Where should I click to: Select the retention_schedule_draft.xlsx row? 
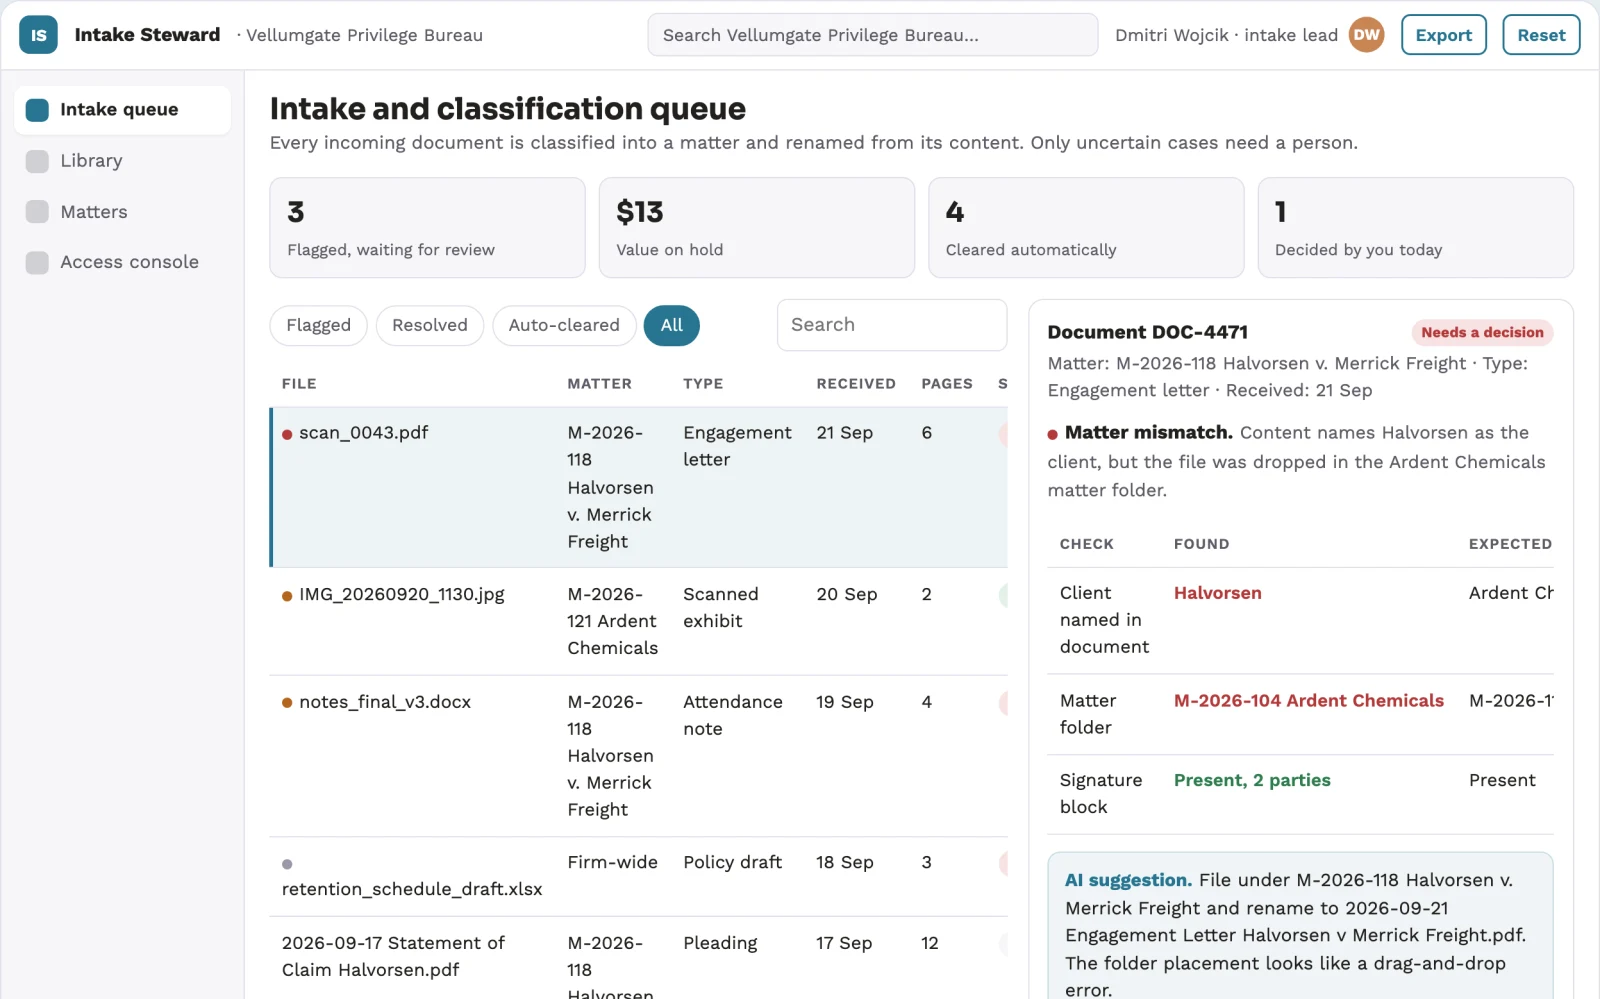point(639,876)
